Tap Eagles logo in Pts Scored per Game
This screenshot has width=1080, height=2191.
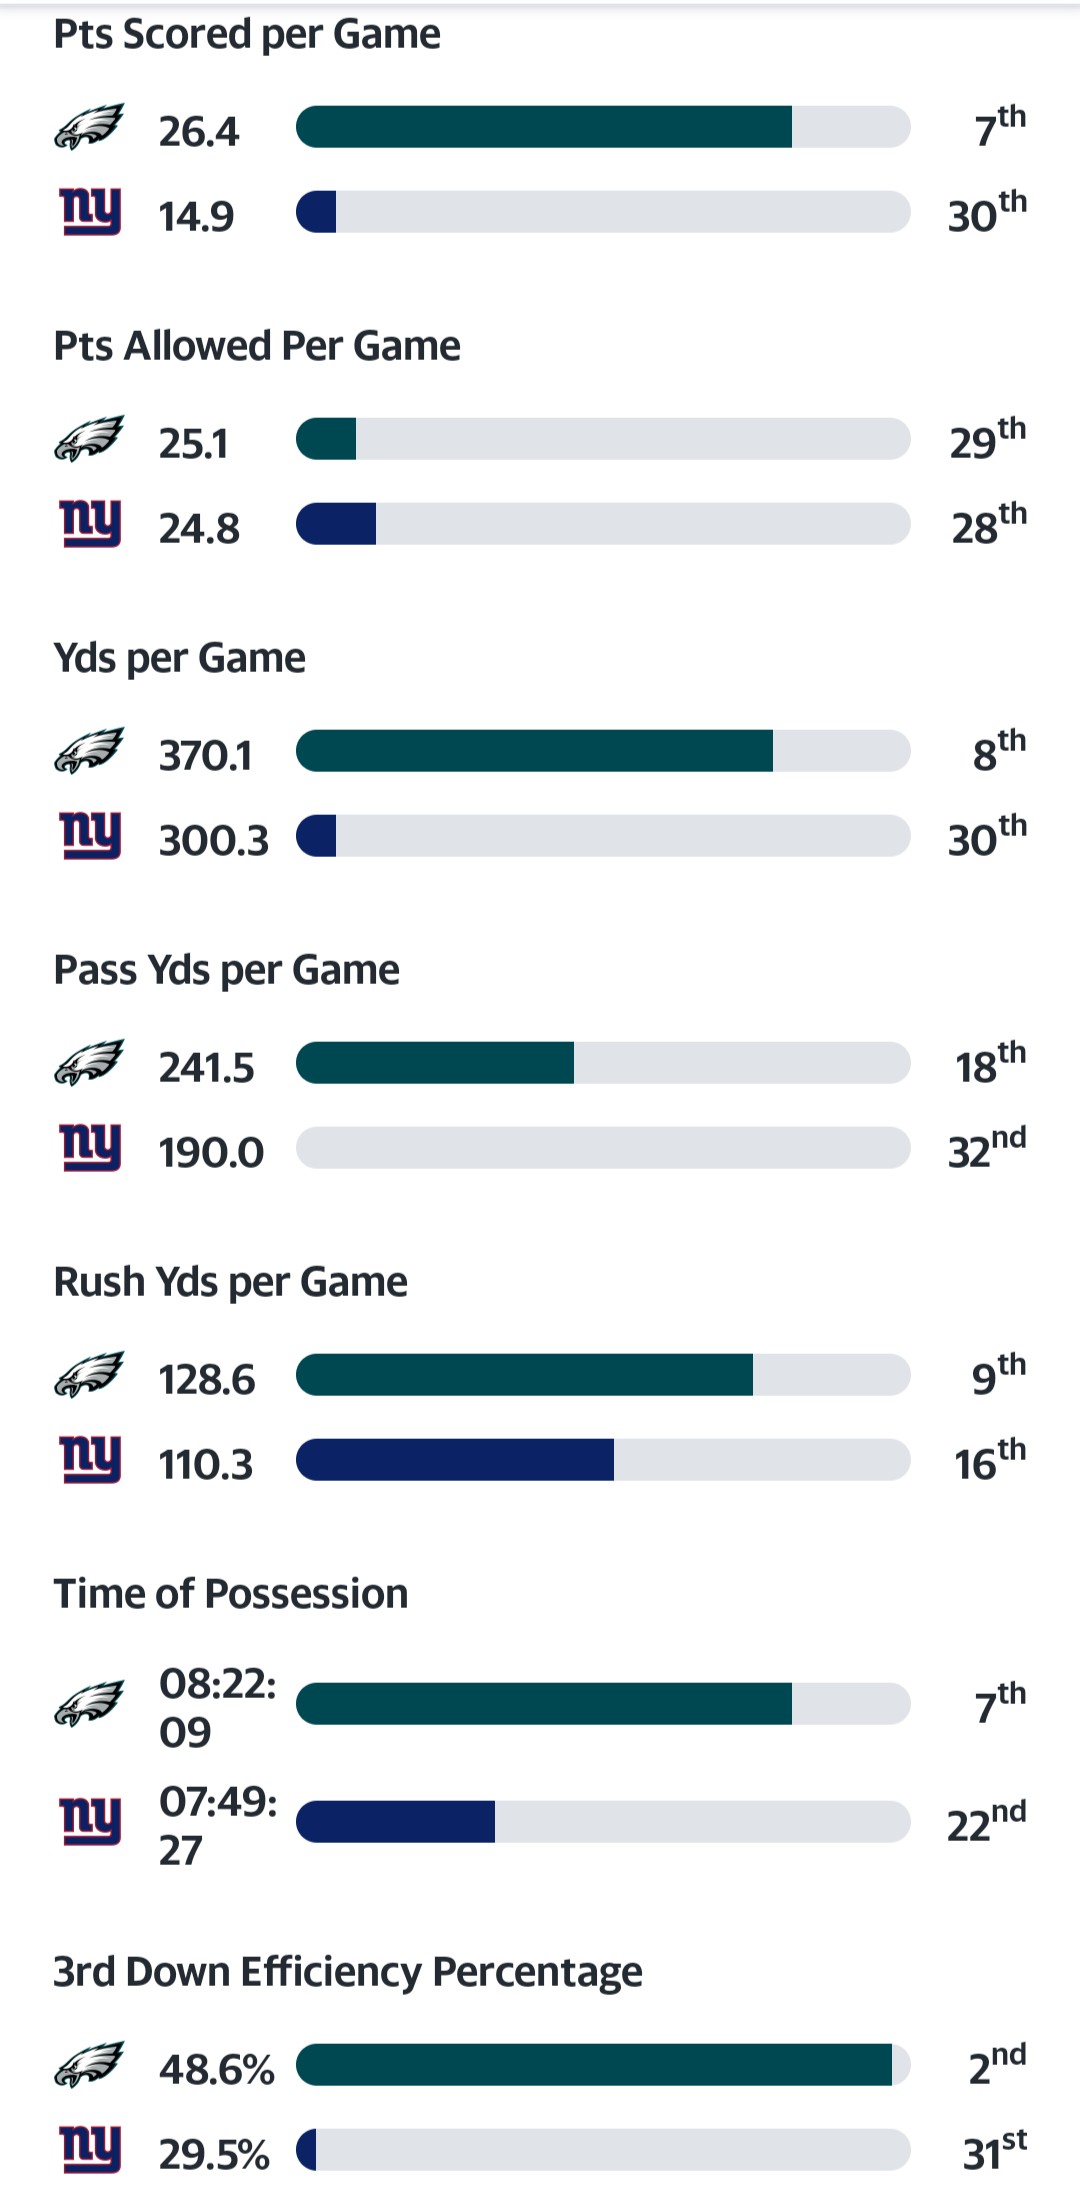click(x=89, y=128)
